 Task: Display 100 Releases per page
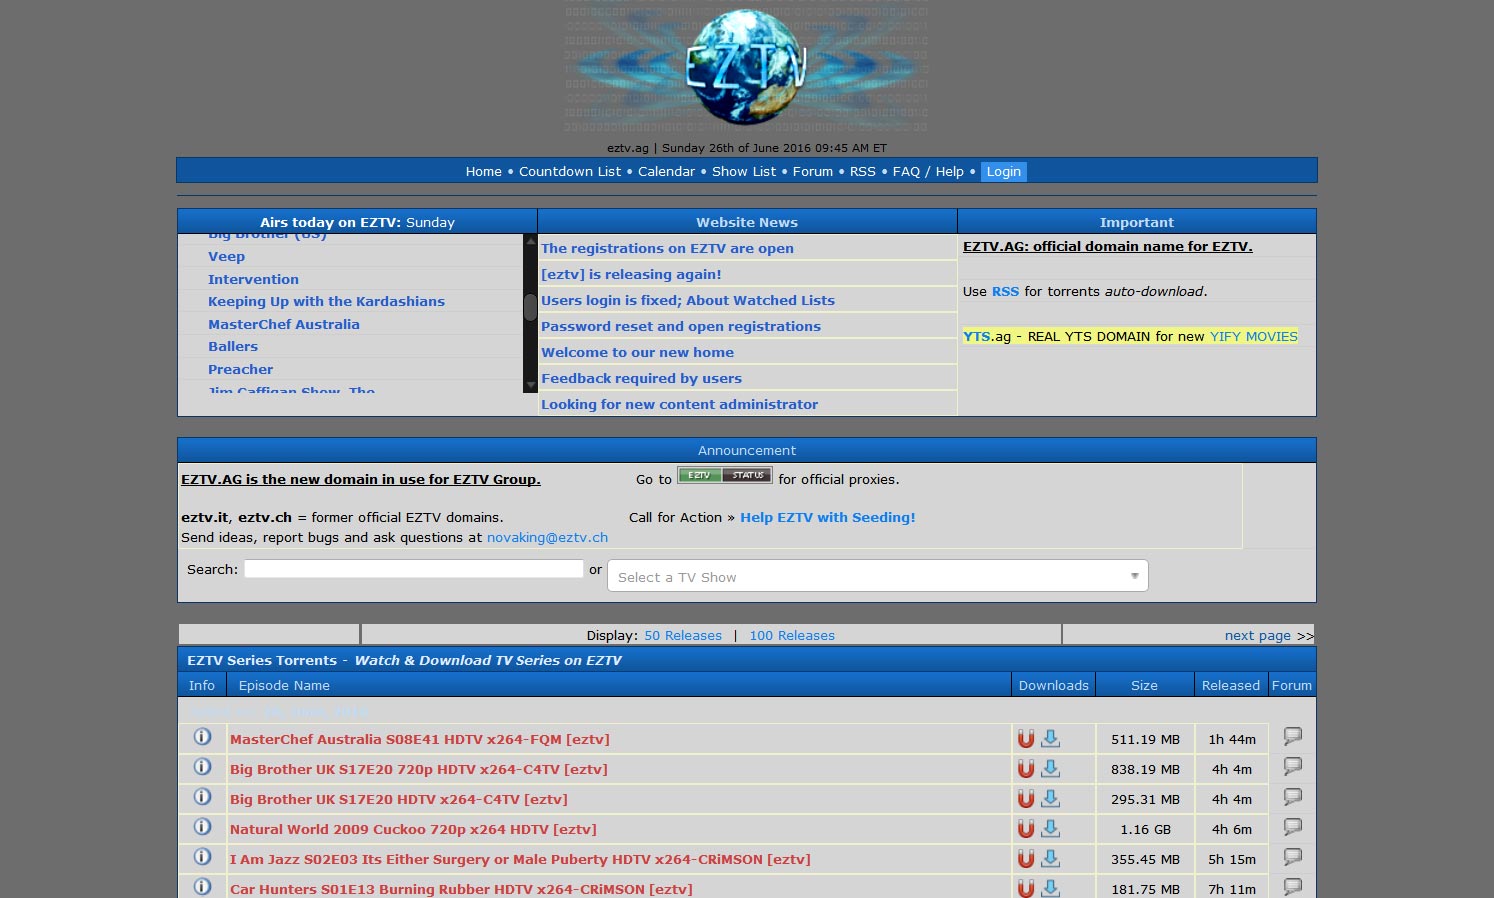tap(792, 636)
